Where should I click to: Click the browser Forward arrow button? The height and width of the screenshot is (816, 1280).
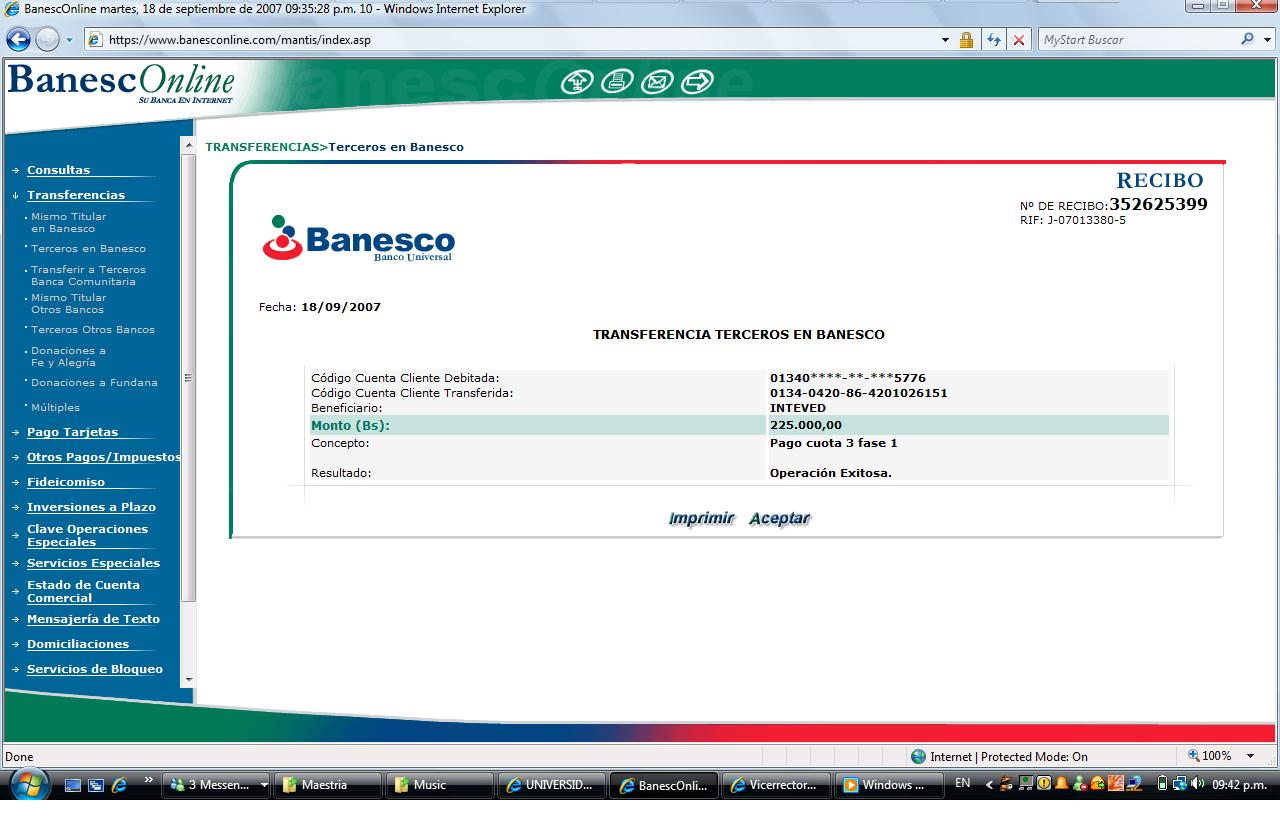click(47, 39)
